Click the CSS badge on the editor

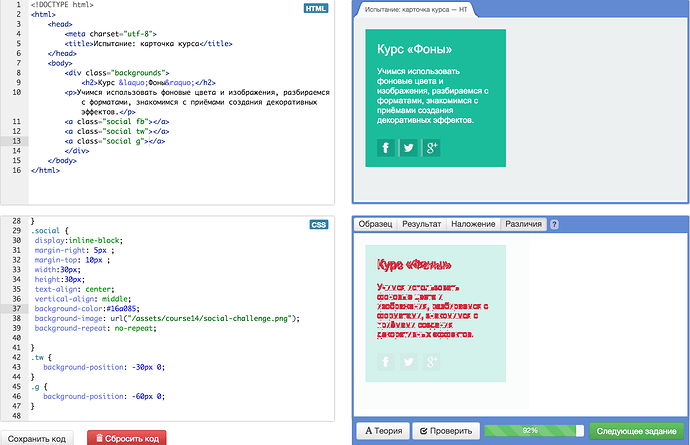(x=319, y=224)
